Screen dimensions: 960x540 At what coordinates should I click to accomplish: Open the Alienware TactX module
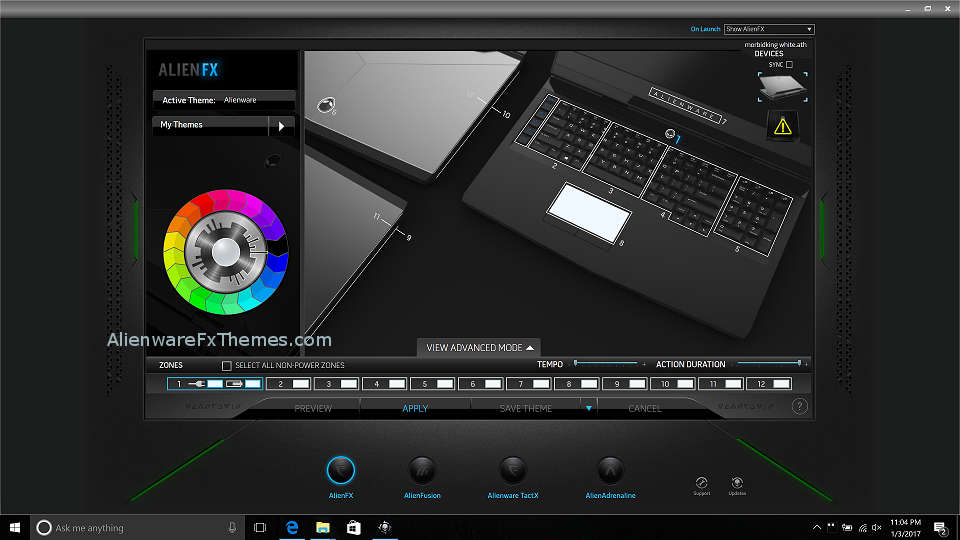point(512,470)
